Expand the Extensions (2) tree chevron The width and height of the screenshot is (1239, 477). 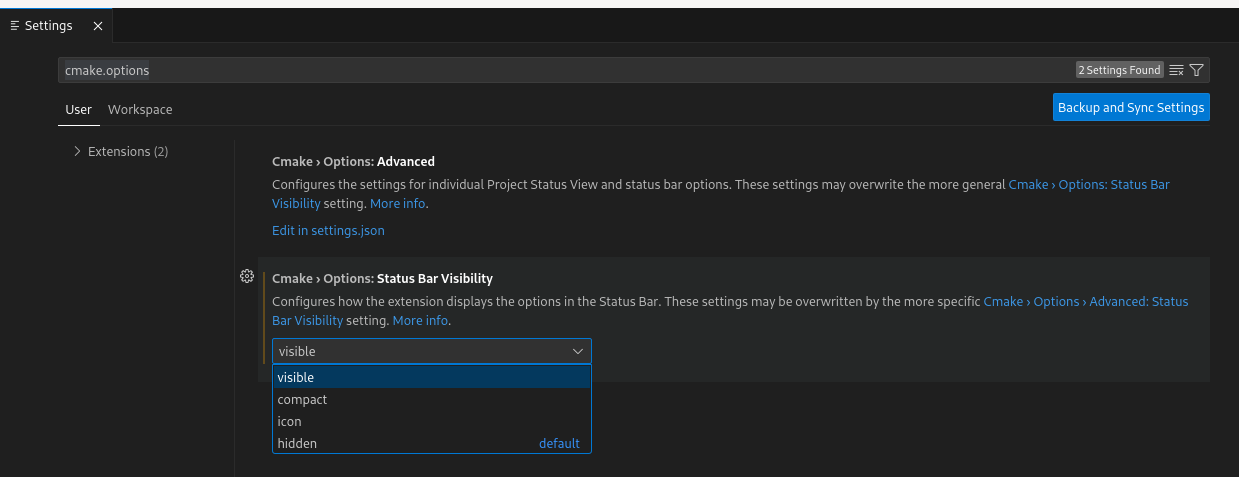click(77, 152)
